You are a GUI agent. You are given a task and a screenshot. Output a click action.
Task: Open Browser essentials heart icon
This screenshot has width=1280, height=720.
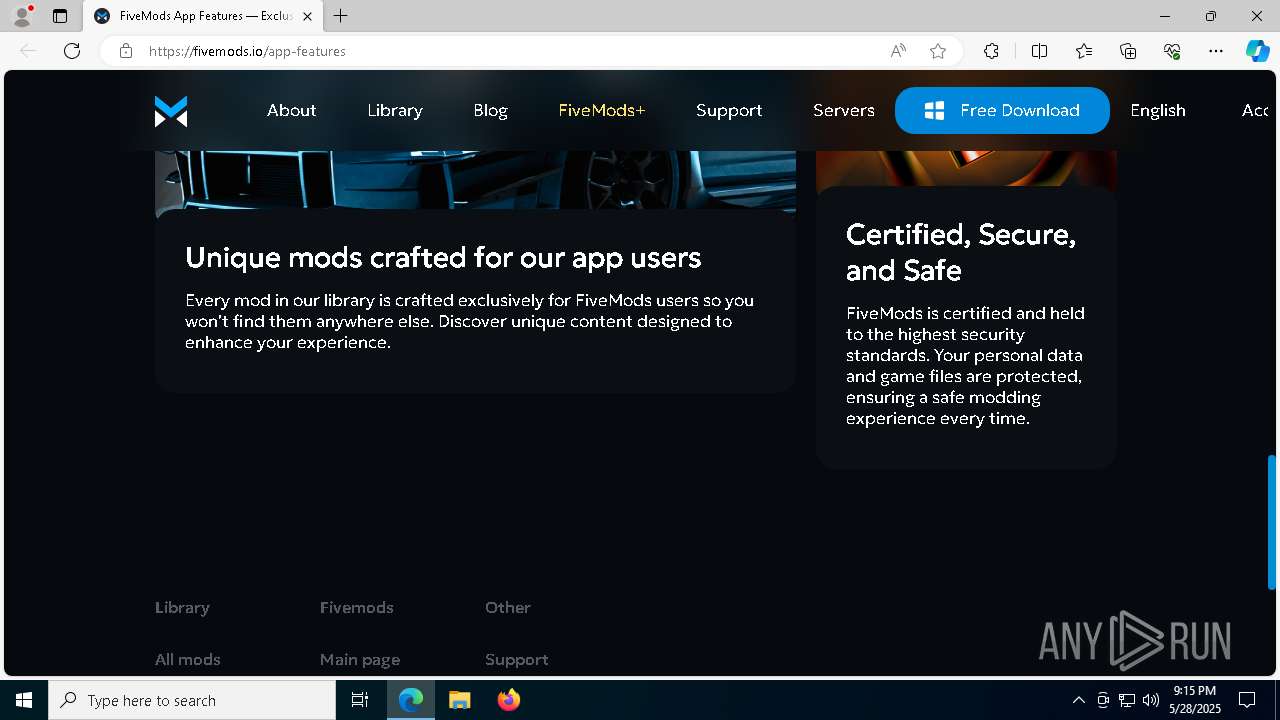point(1172,51)
